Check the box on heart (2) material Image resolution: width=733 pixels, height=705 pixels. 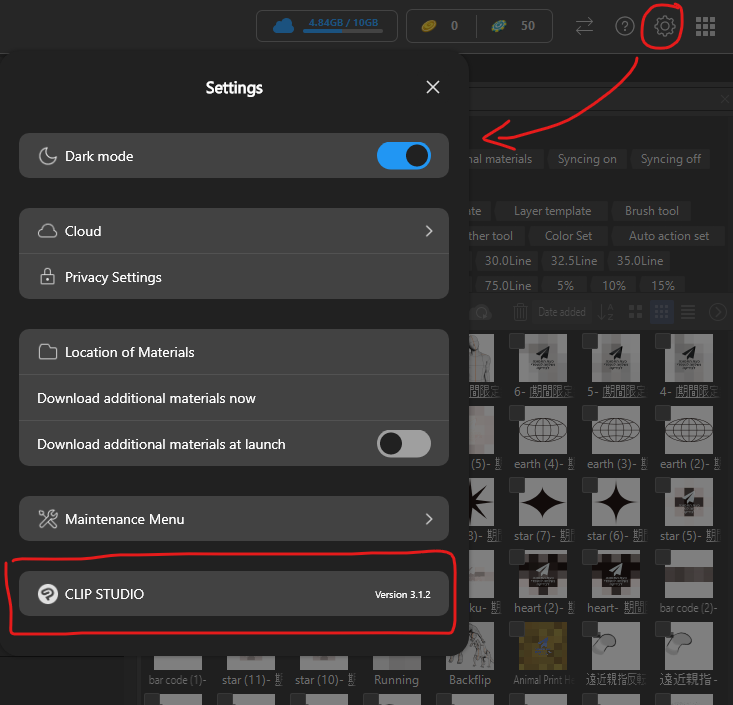517,557
